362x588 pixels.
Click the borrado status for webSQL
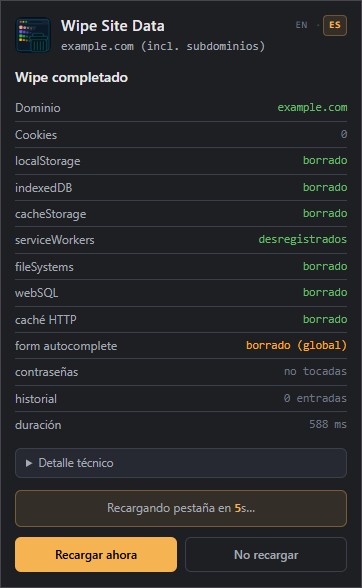pos(325,292)
